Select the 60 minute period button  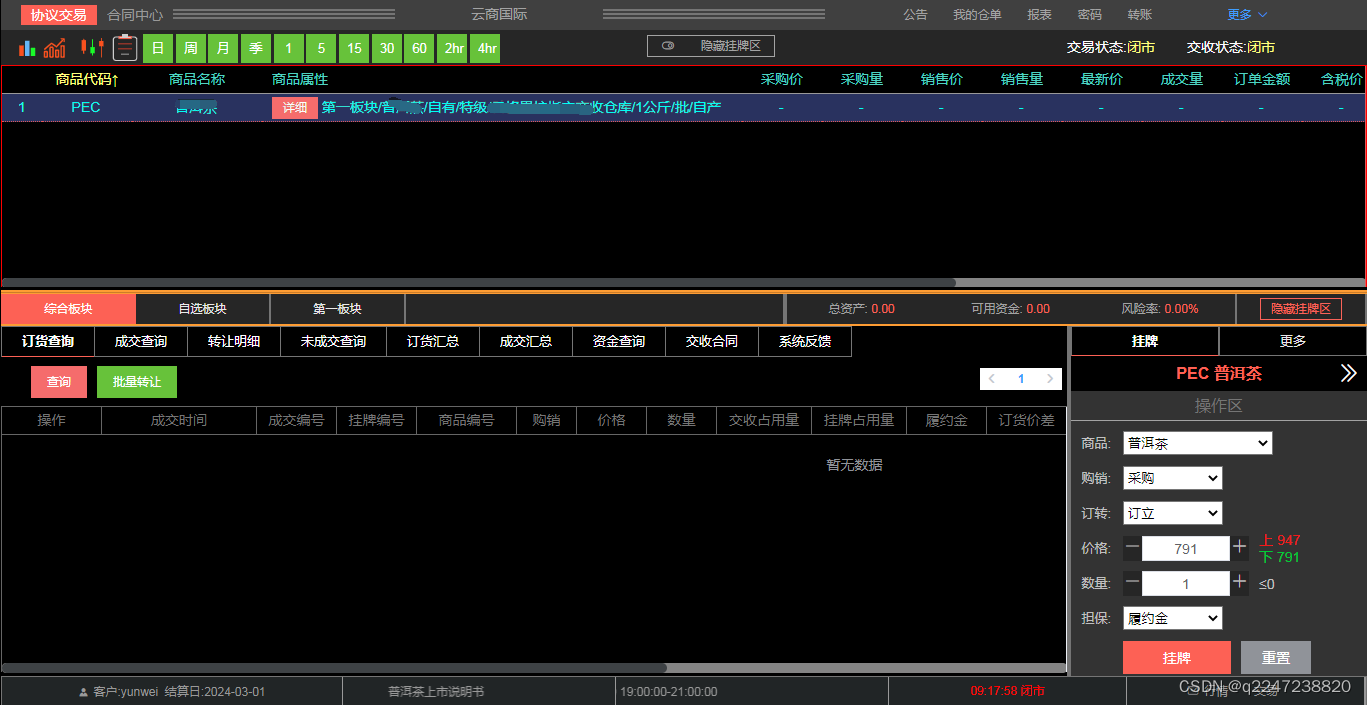(419, 48)
